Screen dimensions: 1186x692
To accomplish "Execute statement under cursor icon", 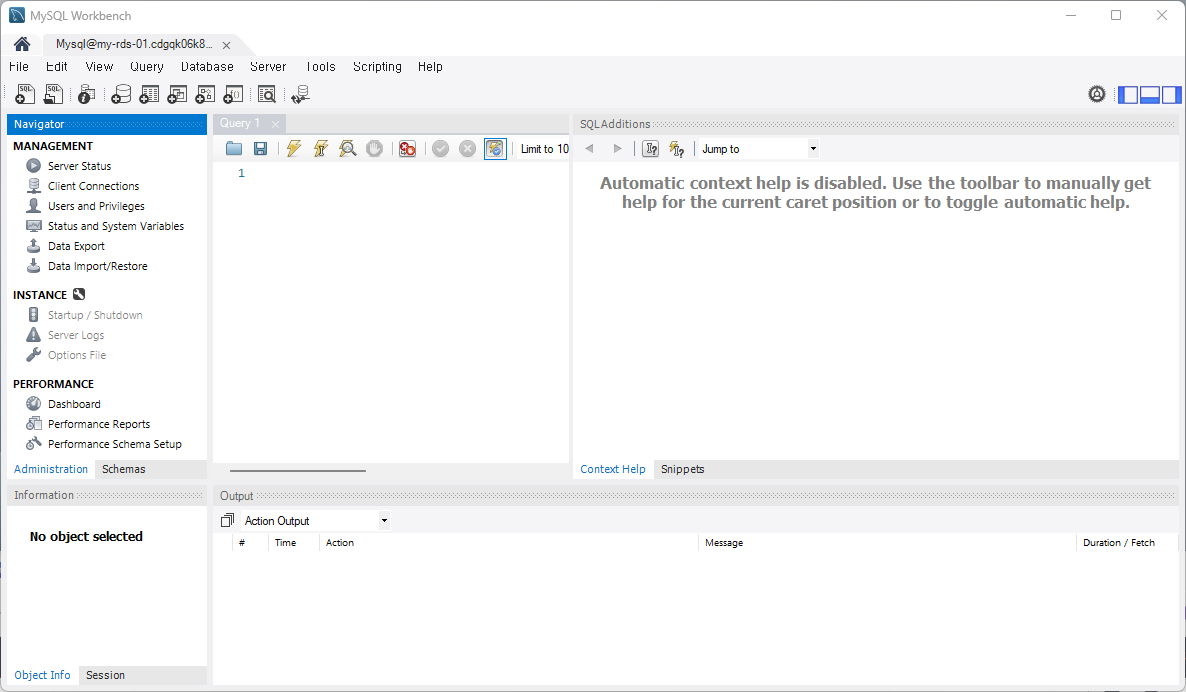I will click(321, 148).
